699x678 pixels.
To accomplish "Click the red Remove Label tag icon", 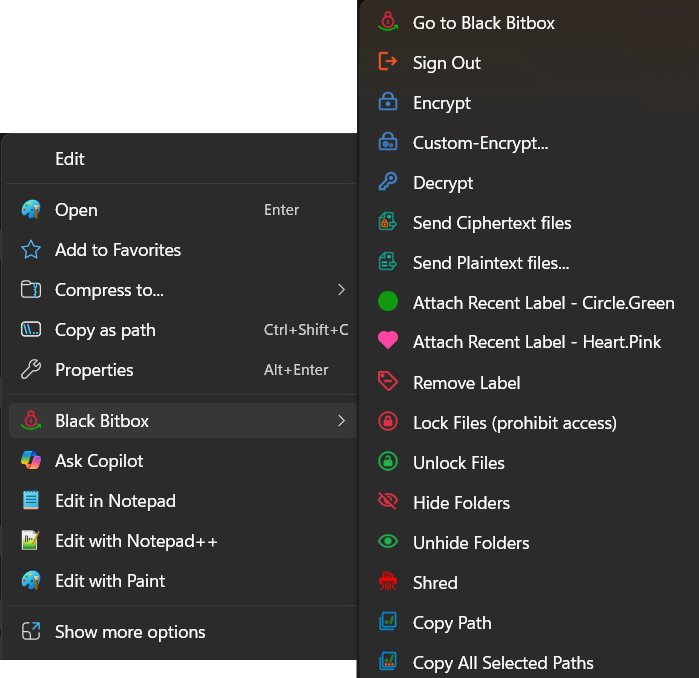I will [x=388, y=381].
